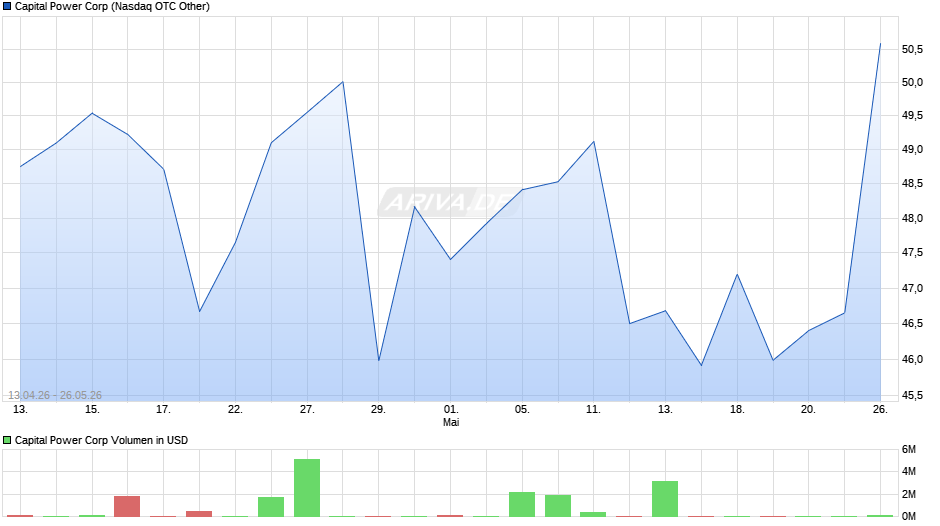Click the green volume bar at 05. Mai

(x=522, y=504)
